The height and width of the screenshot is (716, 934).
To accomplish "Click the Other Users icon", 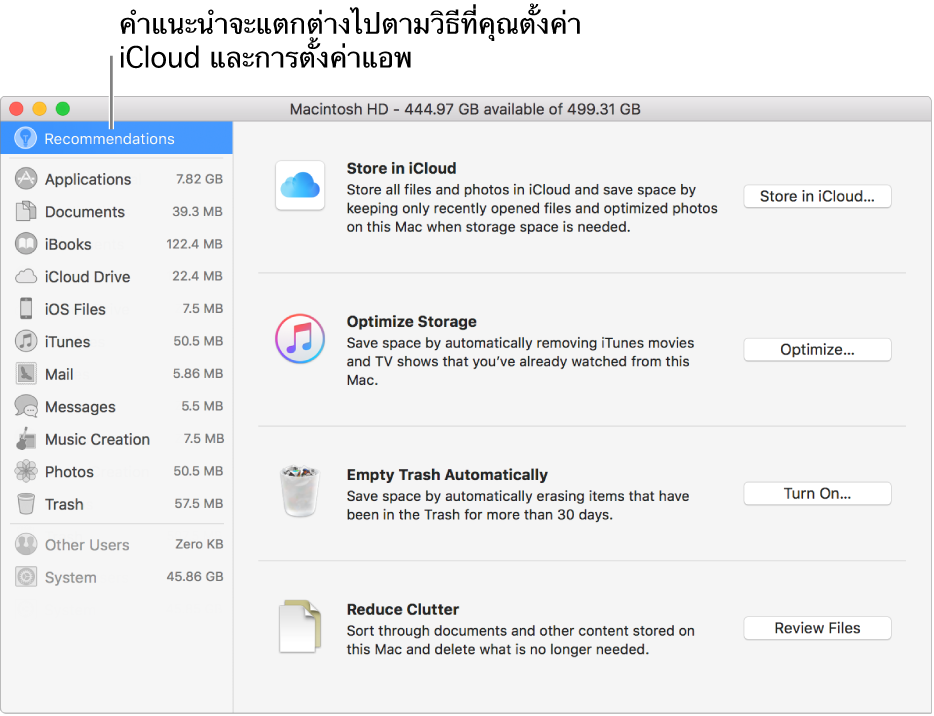I will [26, 544].
